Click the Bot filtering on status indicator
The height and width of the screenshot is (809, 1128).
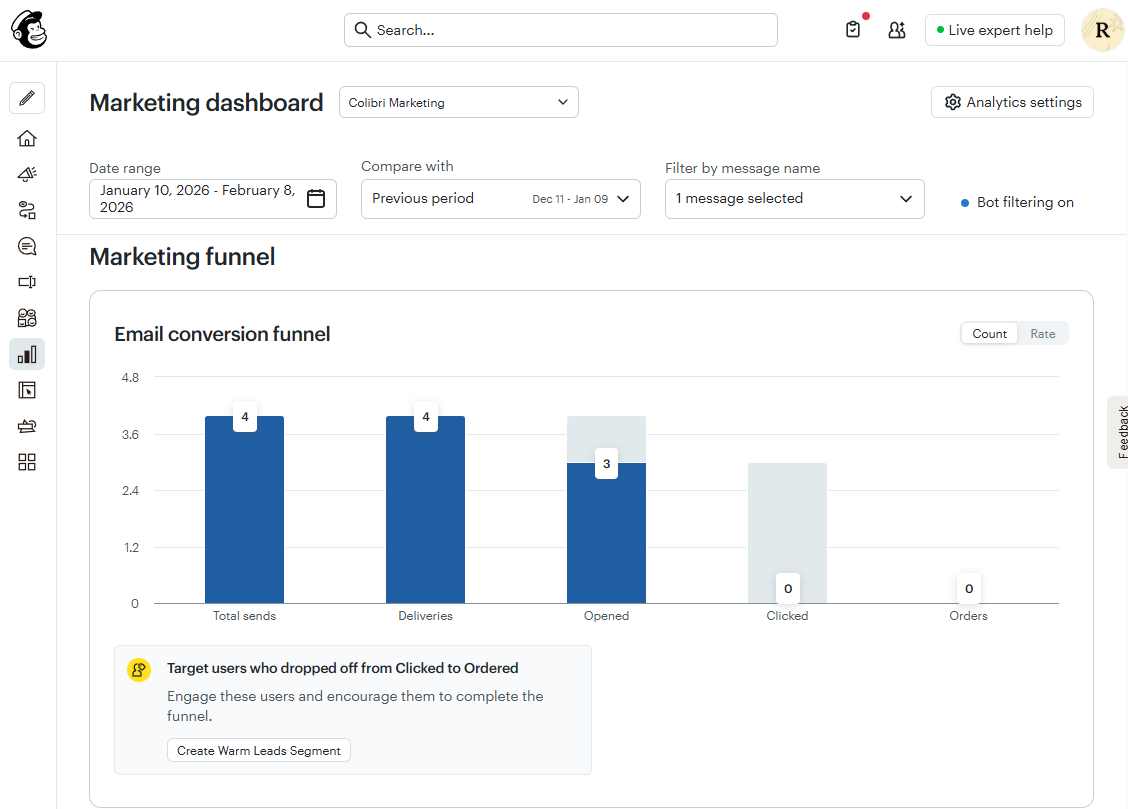click(1016, 202)
